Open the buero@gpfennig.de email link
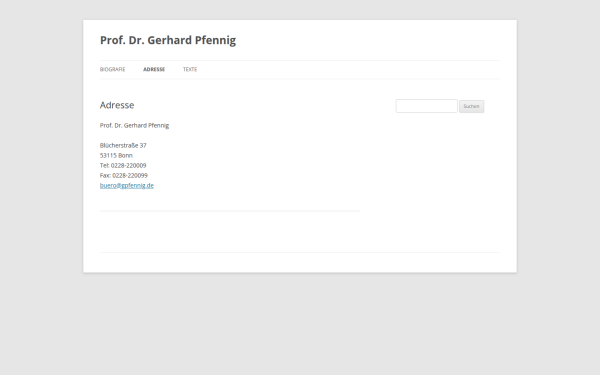600x375 pixels. (x=127, y=186)
